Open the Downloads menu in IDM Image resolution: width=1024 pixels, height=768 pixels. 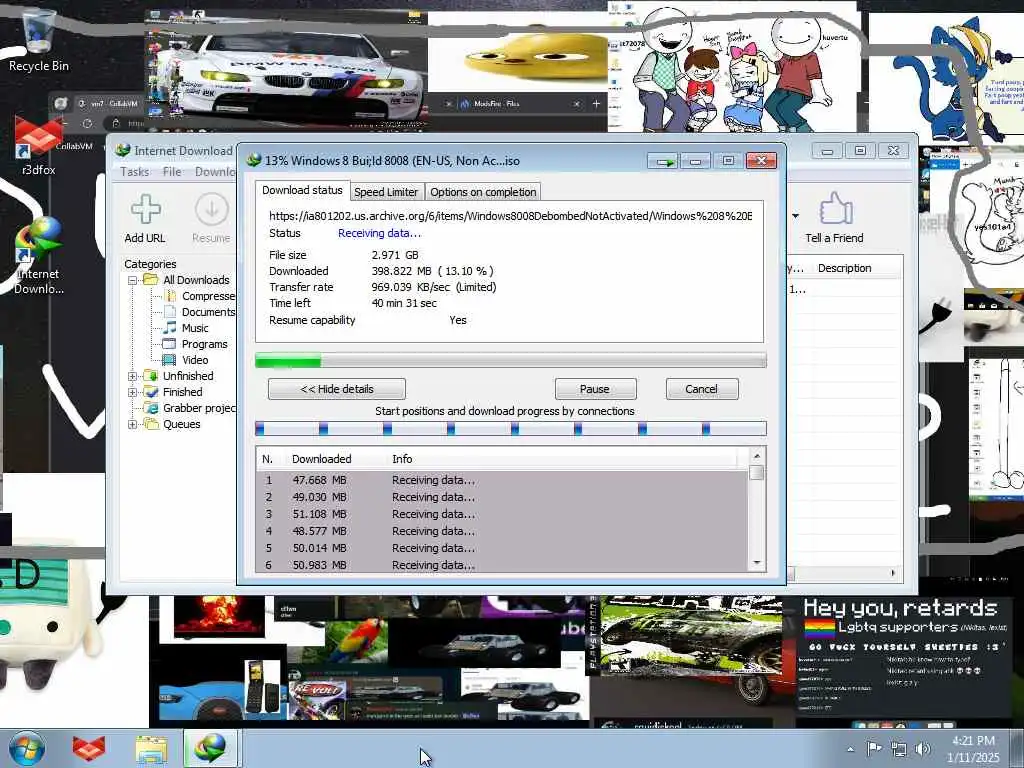(x=215, y=172)
